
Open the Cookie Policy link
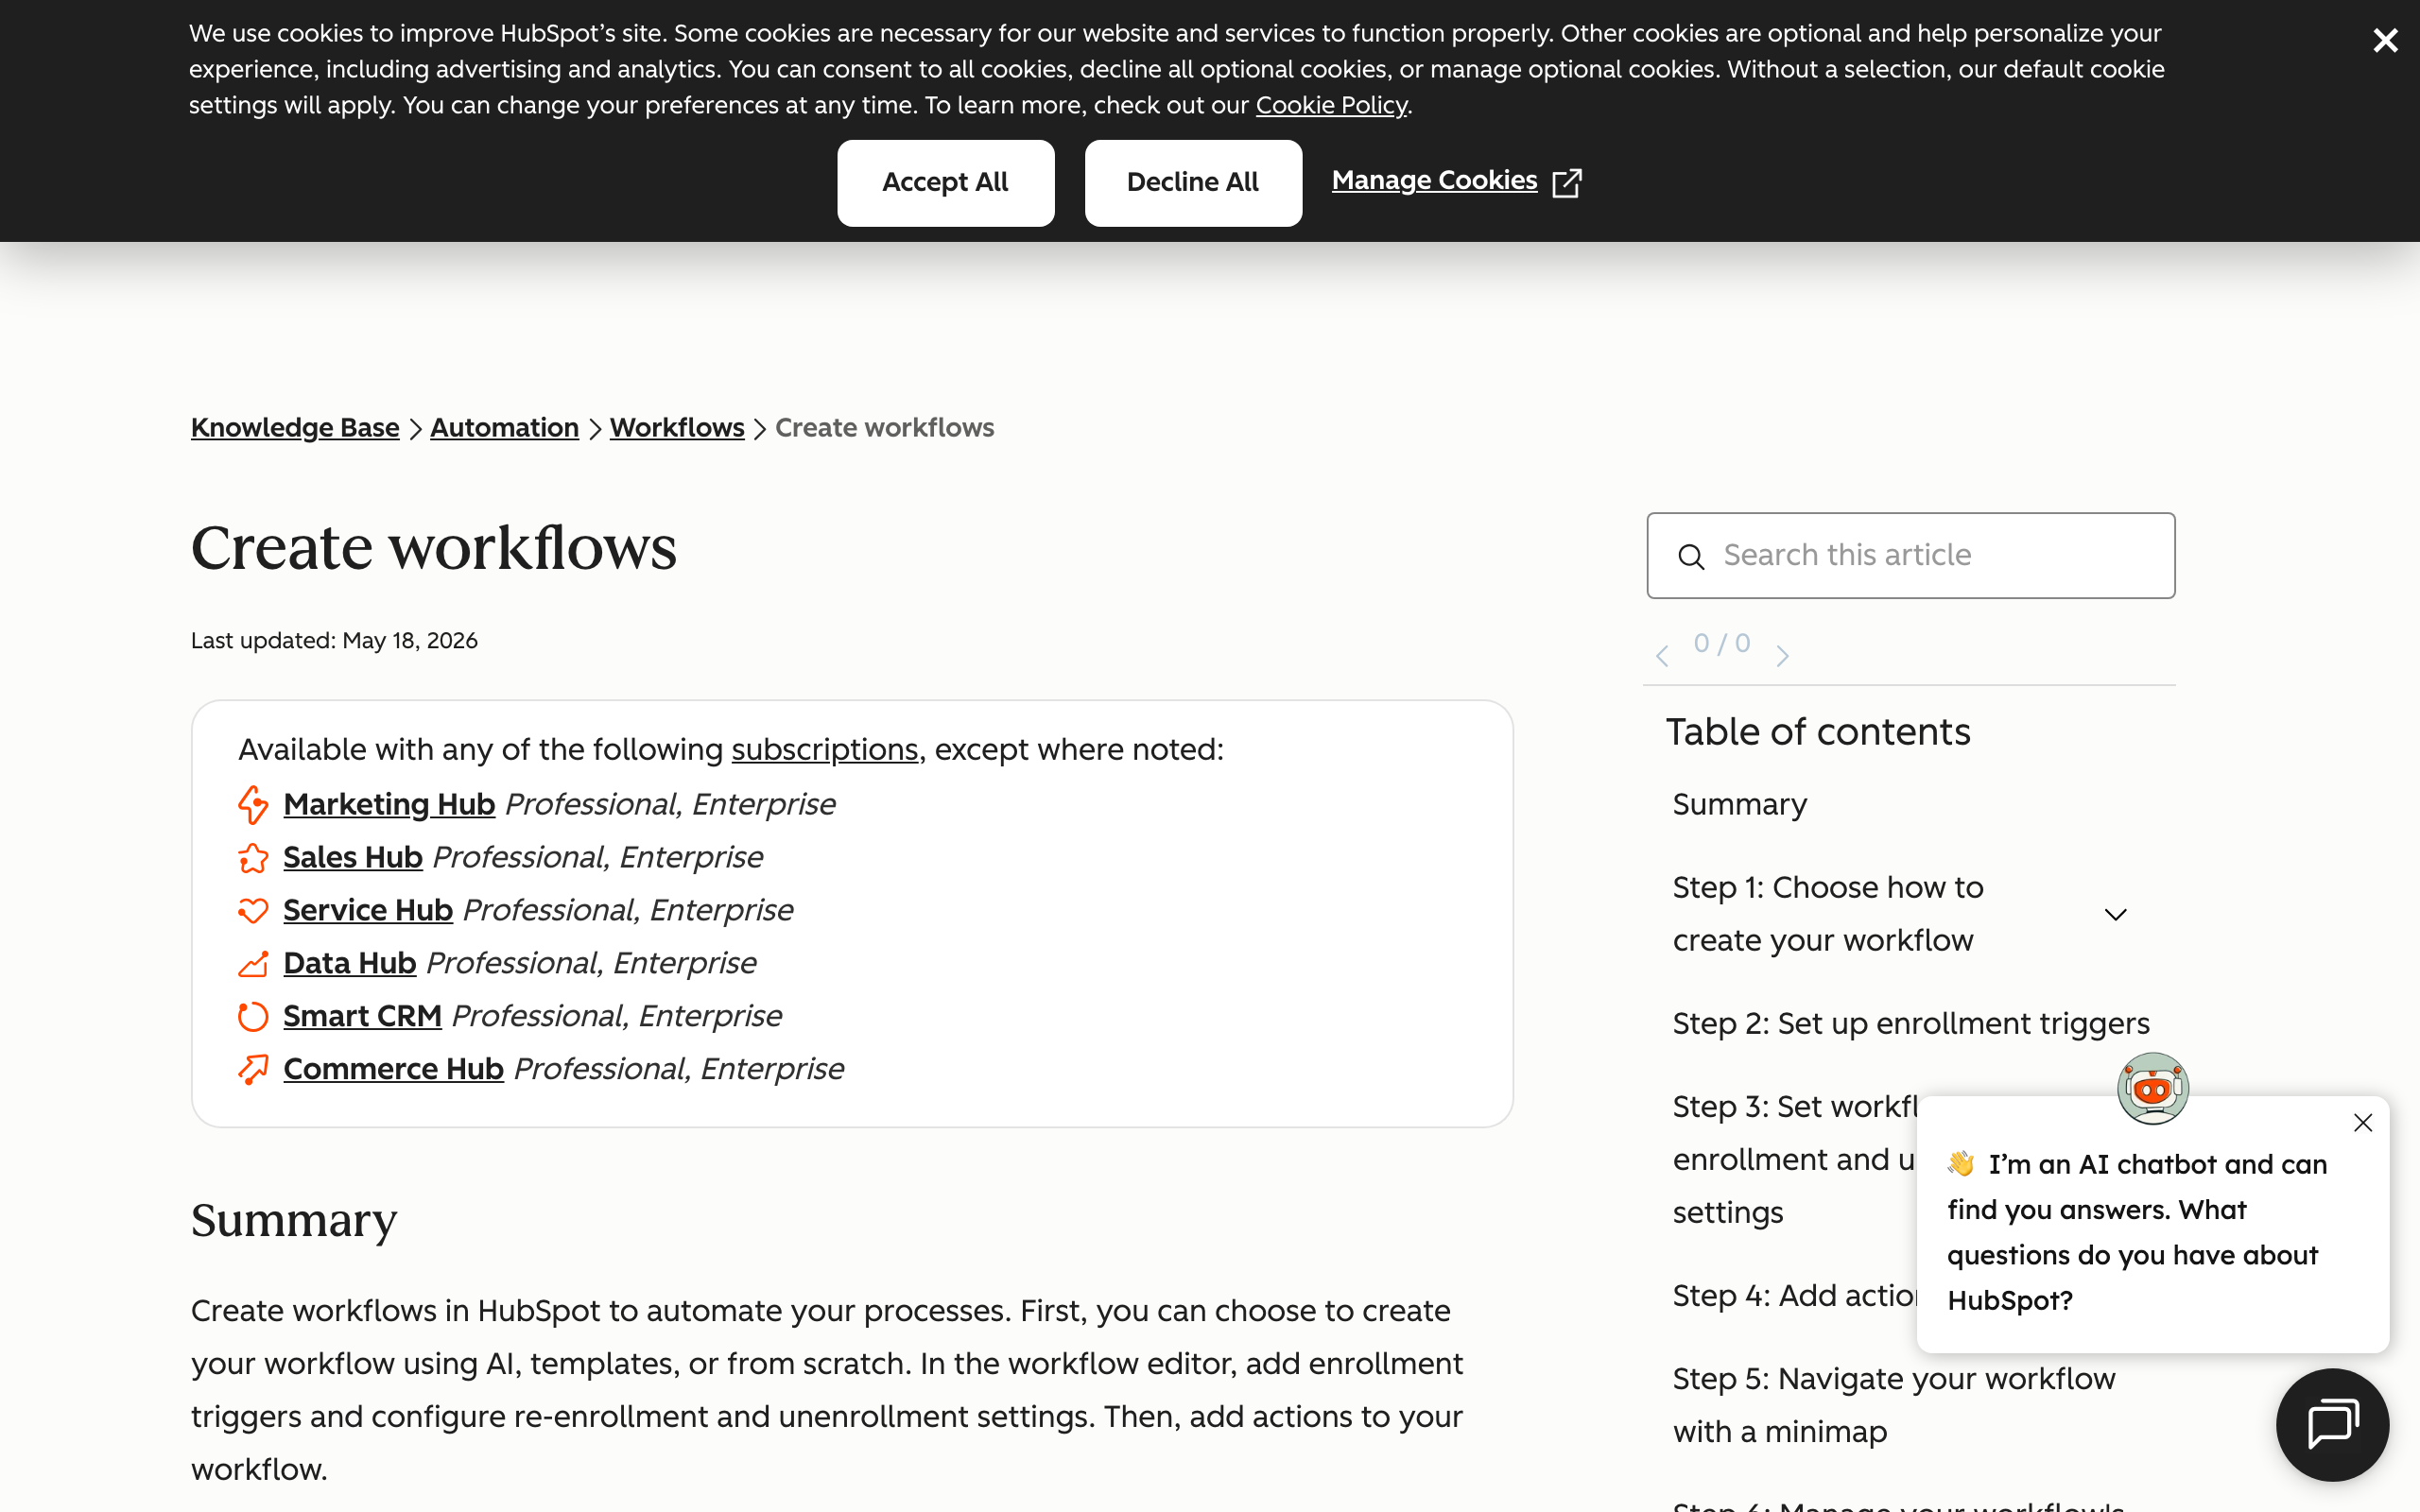pos(1331,106)
